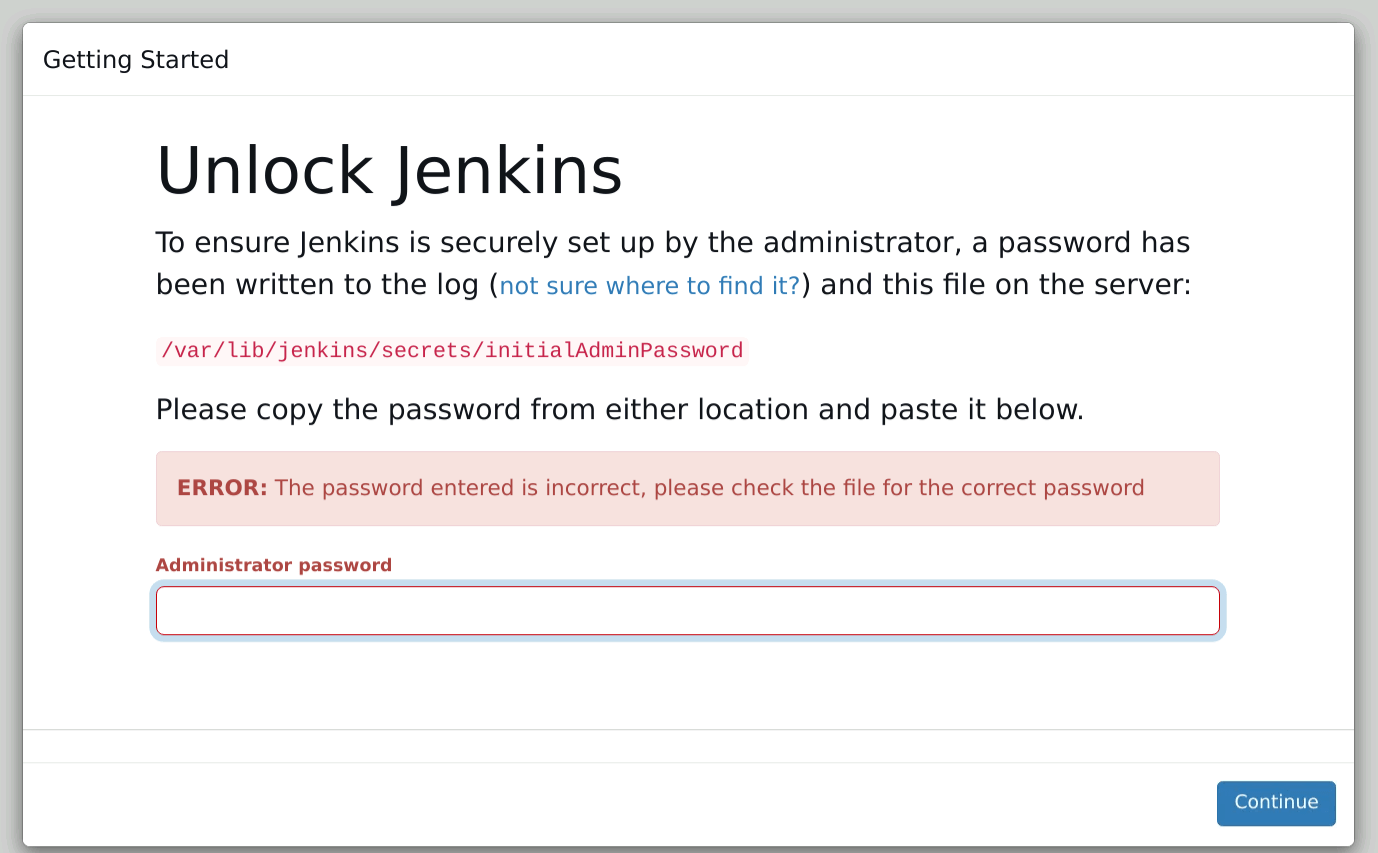This screenshot has width=1378, height=853.
Task: Click the 'Administrator password' label
Action: tap(273, 564)
